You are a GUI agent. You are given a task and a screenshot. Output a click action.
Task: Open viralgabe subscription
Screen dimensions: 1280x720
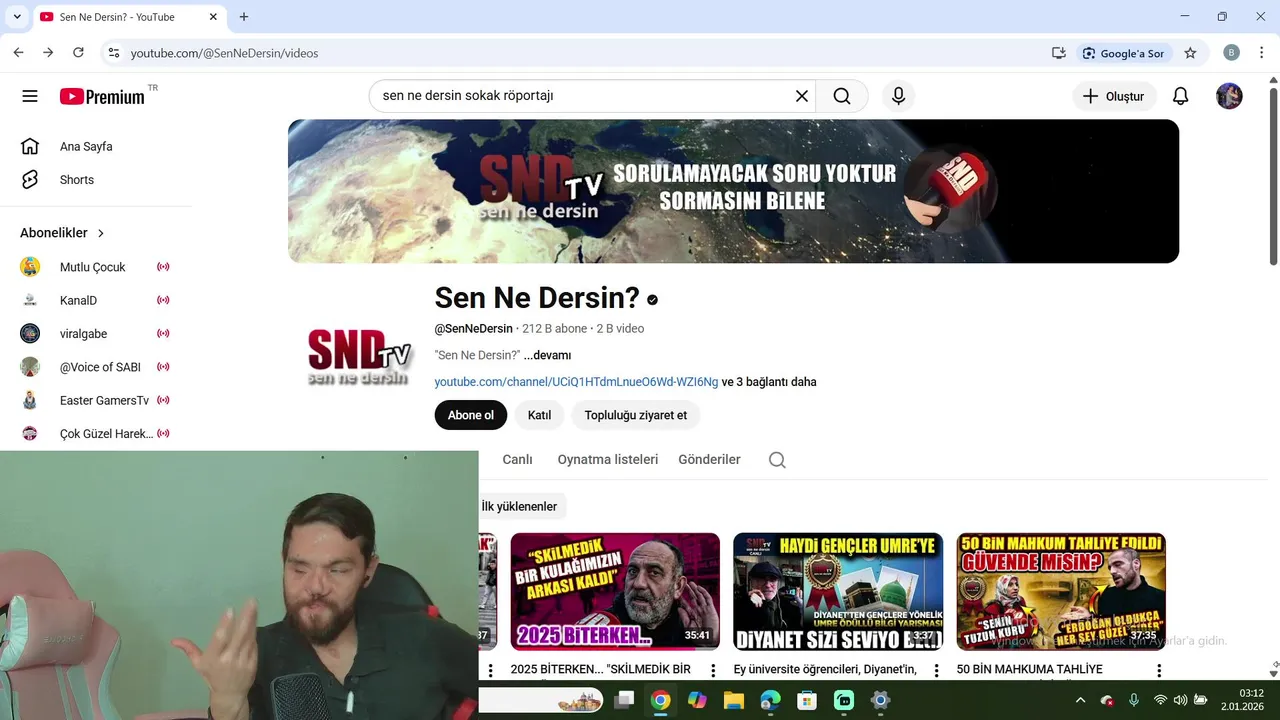96,334
